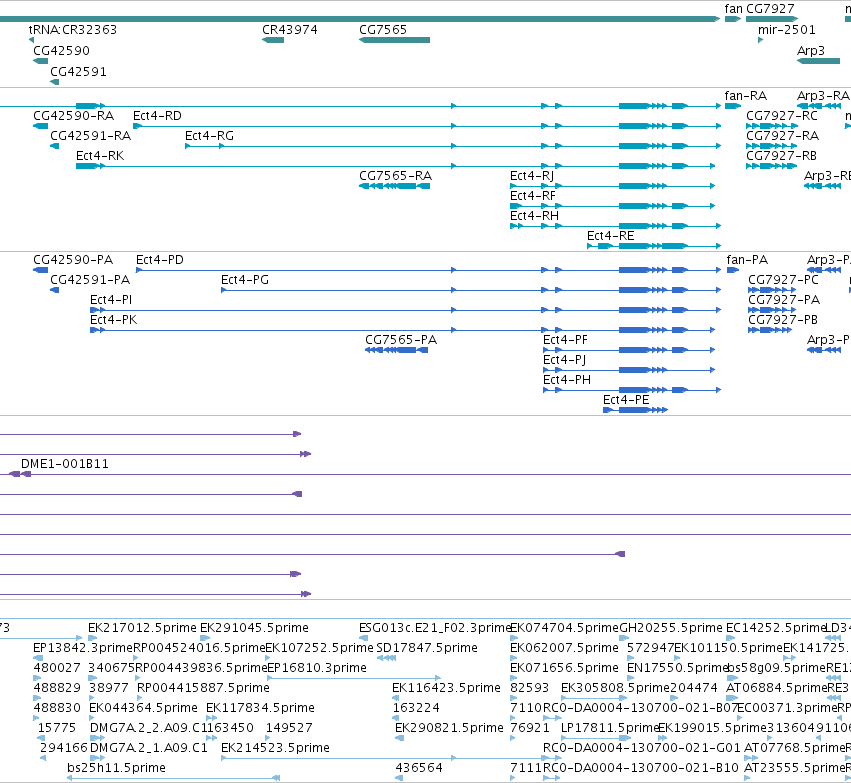The image size is (851, 783).
Task: Select the EK071656.5prime EST label
Action: pos(564,668)
